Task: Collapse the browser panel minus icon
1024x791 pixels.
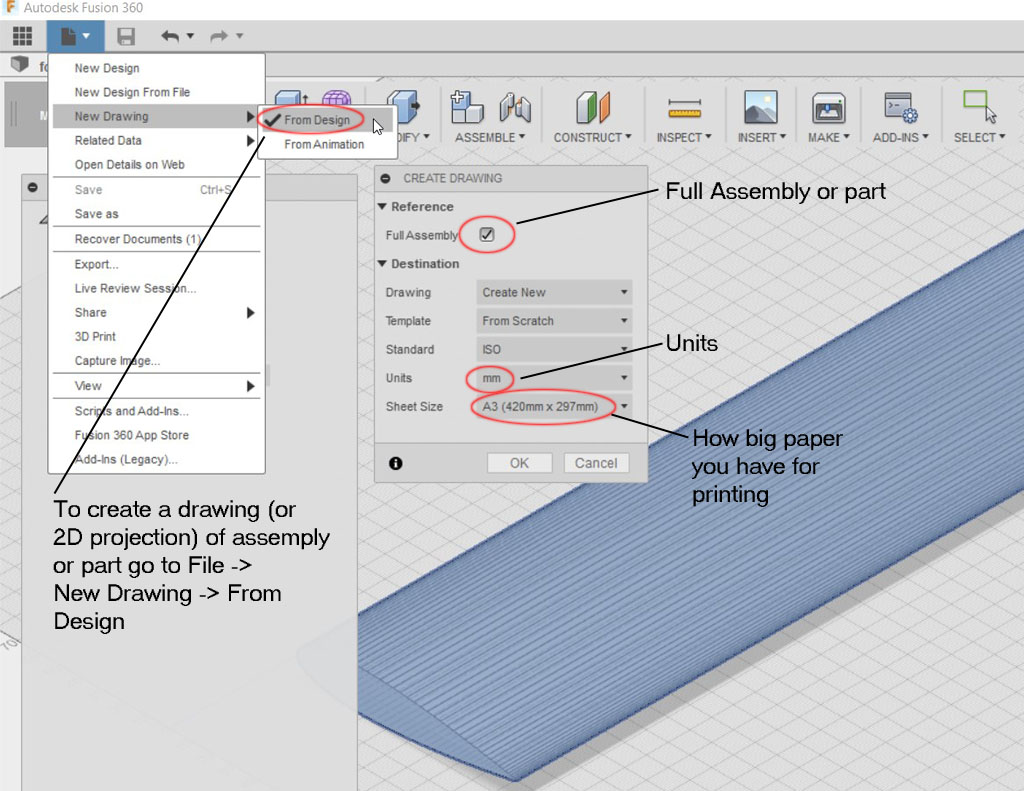Action: [x=33, y=187]
